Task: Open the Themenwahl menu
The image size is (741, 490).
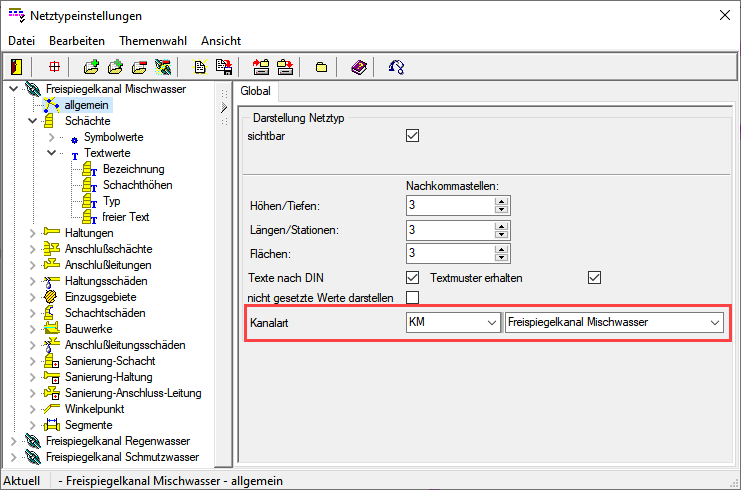Action: tap(152, 41)
